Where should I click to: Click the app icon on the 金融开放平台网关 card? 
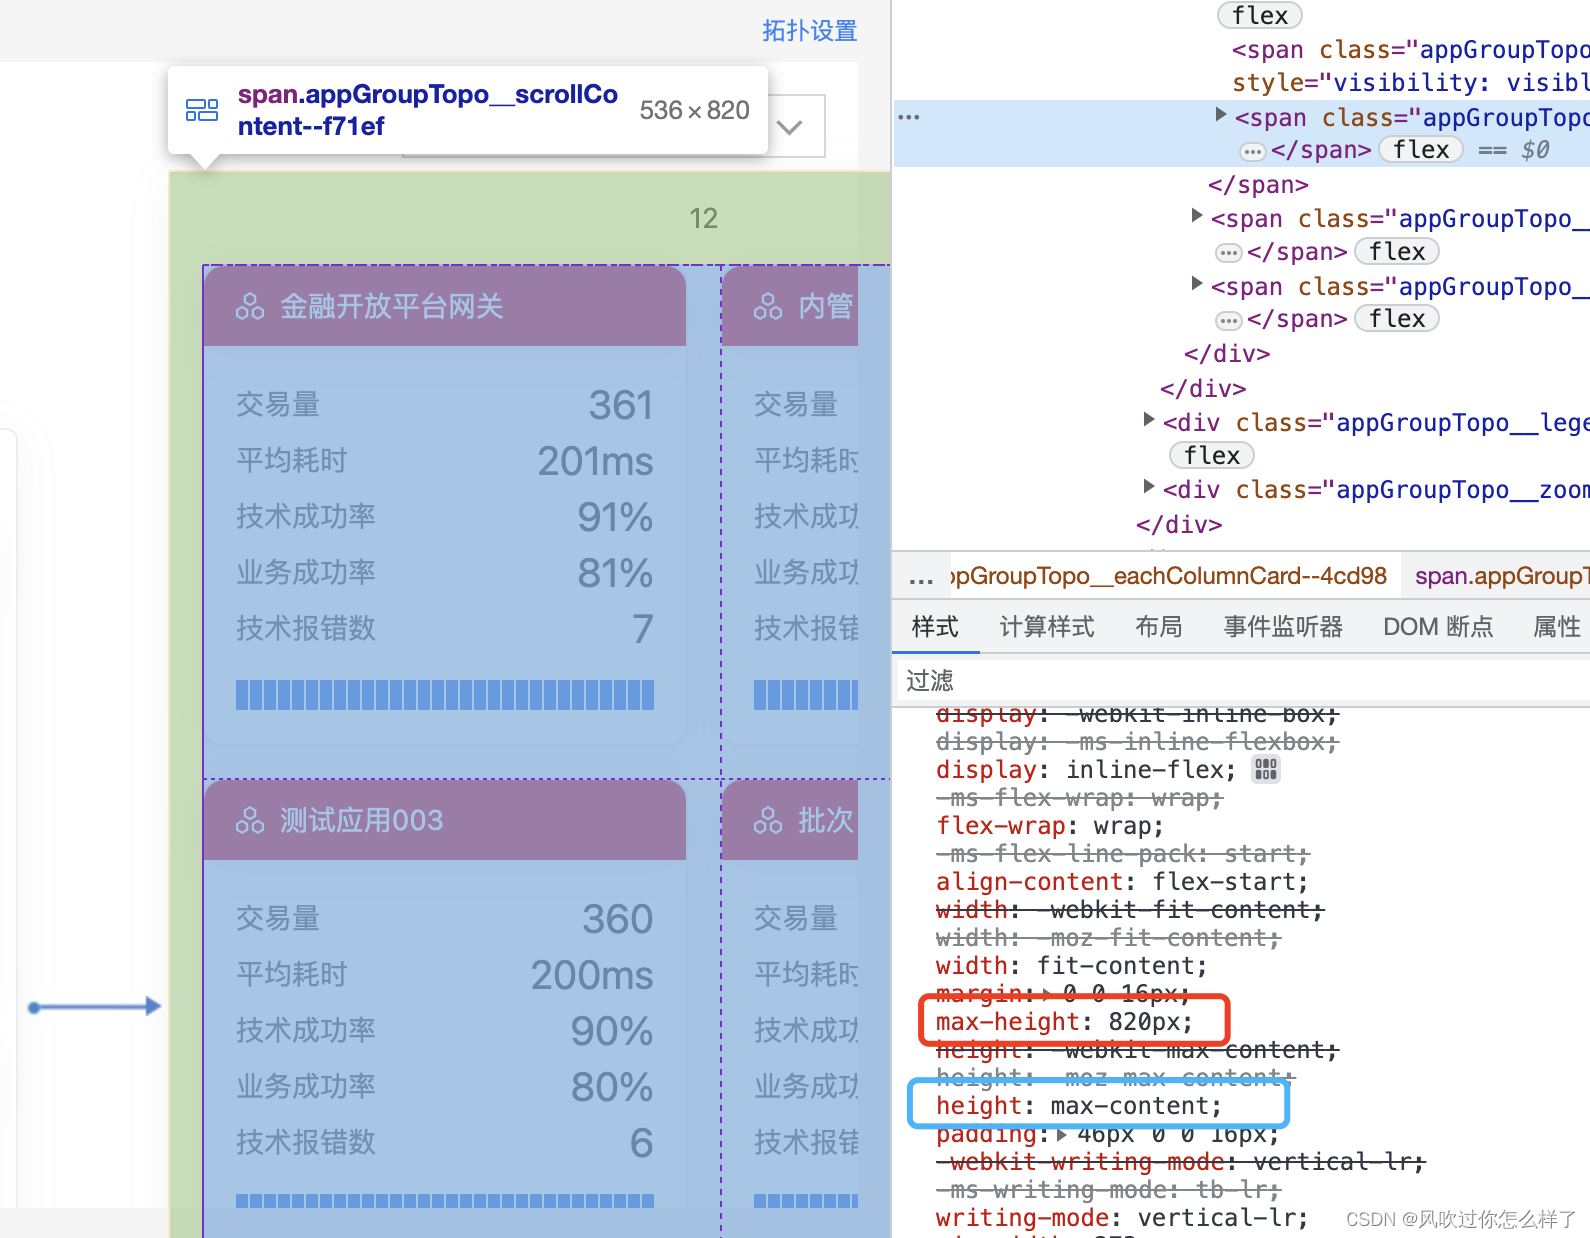250,307
